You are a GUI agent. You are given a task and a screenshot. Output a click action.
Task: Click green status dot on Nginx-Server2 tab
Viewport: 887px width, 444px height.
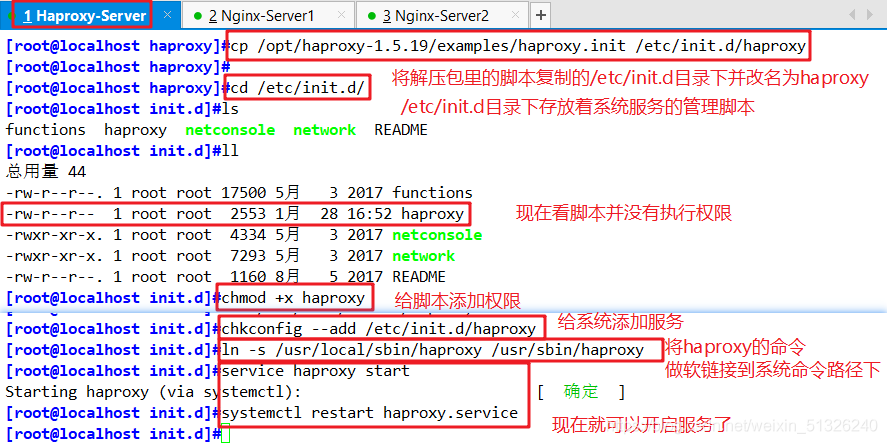tap(372, 16)
